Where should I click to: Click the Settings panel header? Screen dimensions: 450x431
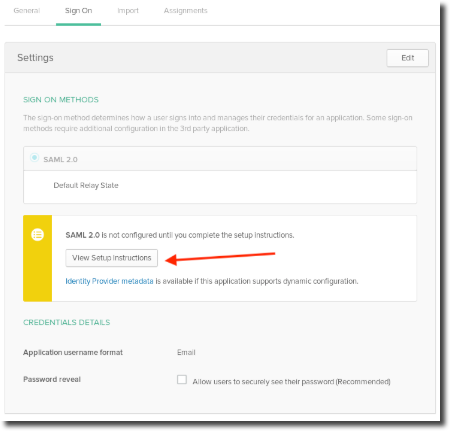[220, 58]
